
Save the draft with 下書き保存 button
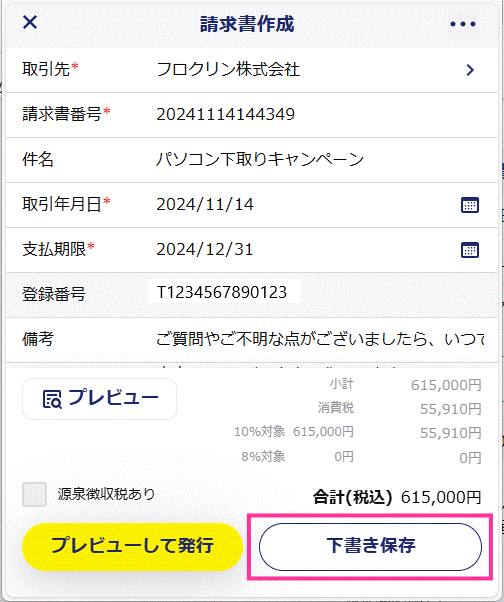(x=370, y=546)
